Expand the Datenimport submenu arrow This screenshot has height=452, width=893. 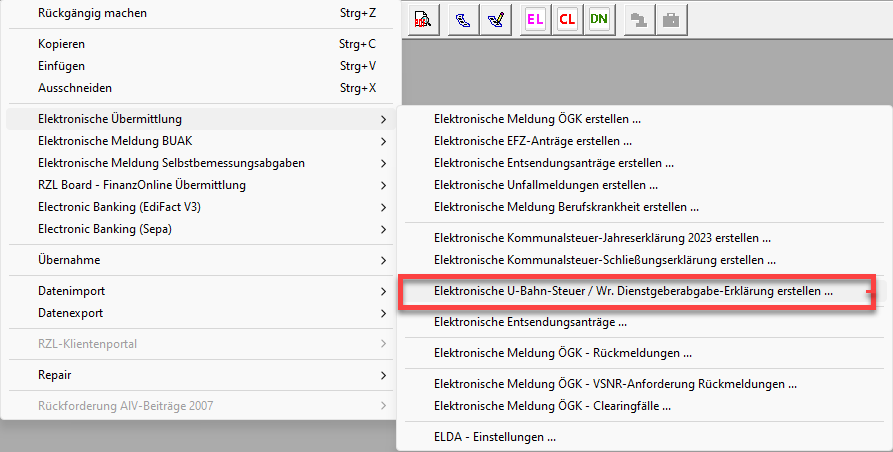pyautogui.click(x=383, y=291)
